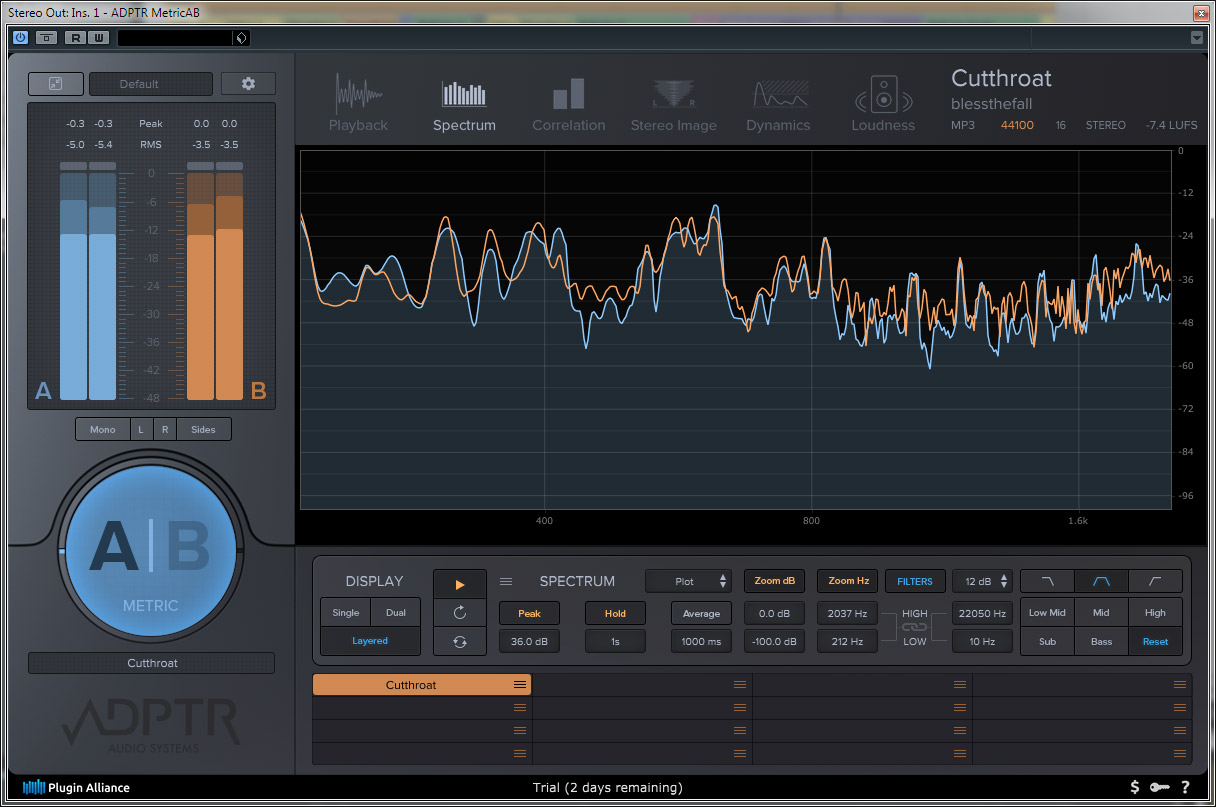Click the orange play icon
The height and width of the screenshot is (807, 1216).
460,584
